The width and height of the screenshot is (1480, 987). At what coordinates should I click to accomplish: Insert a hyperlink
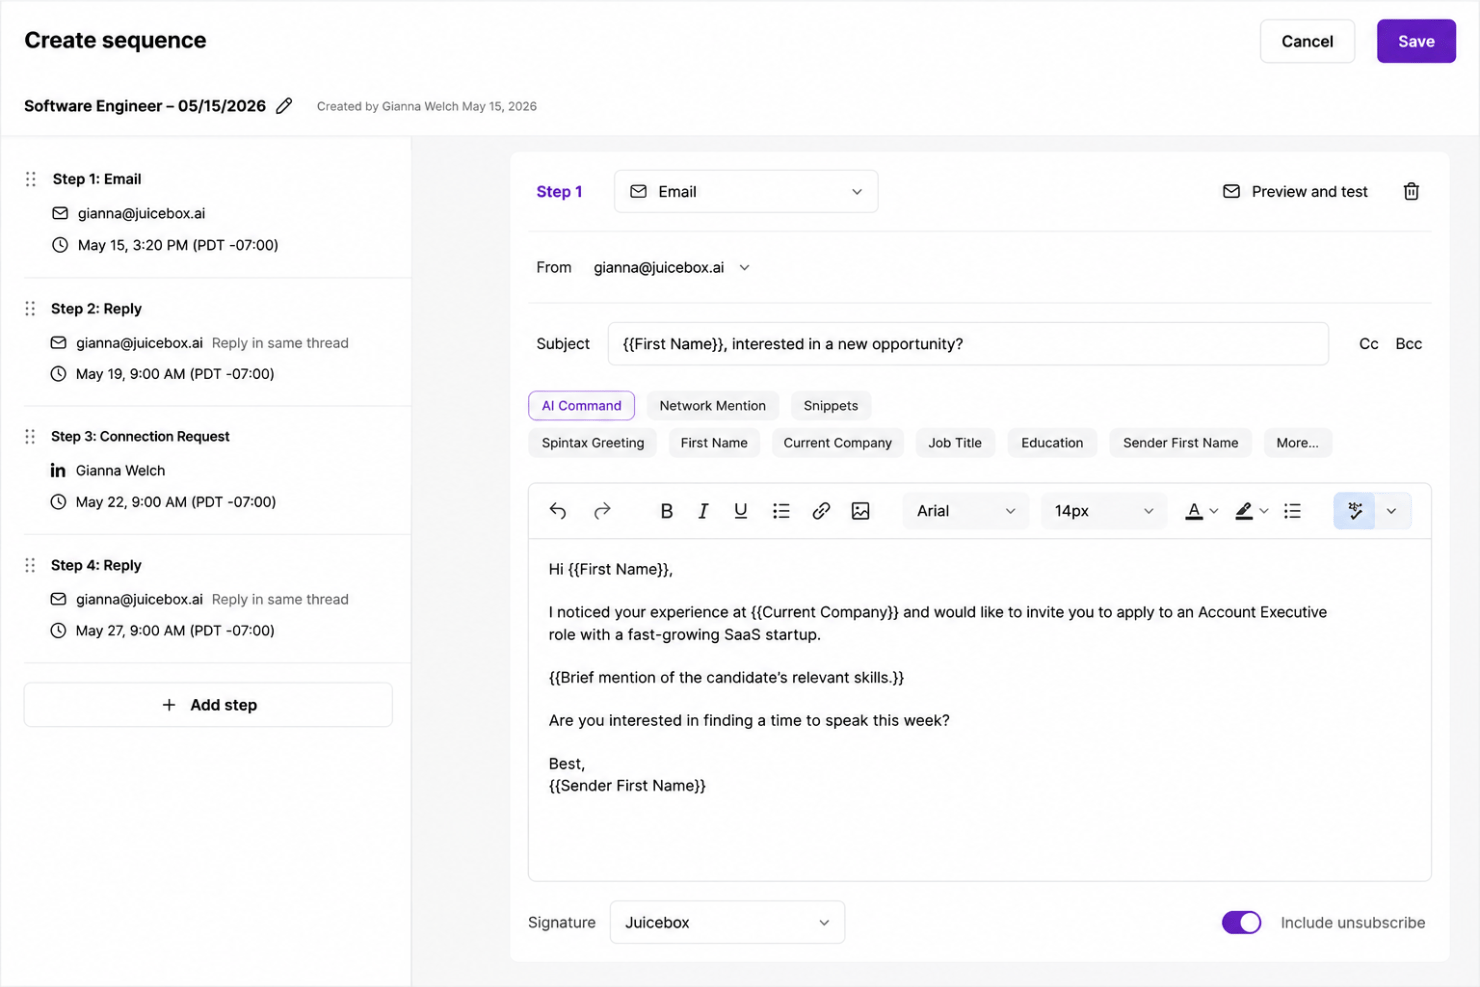(821, 511)
